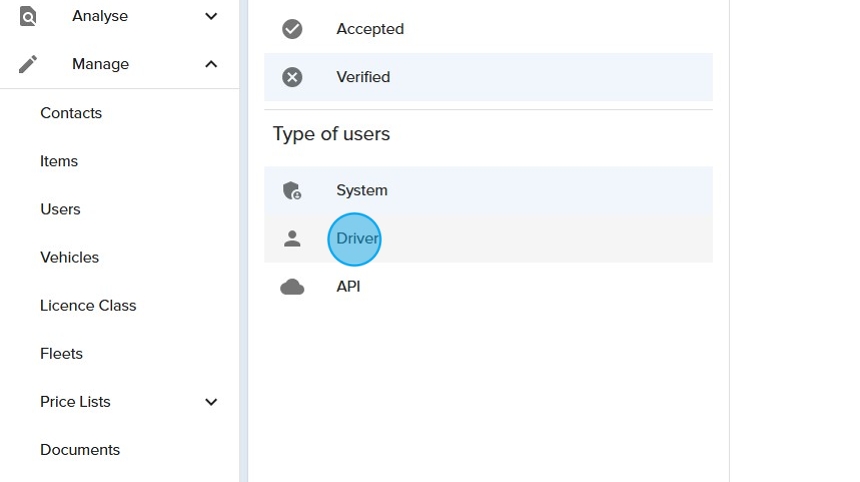860x482 pixels.
Task: Click the Analyse magnifier icon
Action: 28,16
